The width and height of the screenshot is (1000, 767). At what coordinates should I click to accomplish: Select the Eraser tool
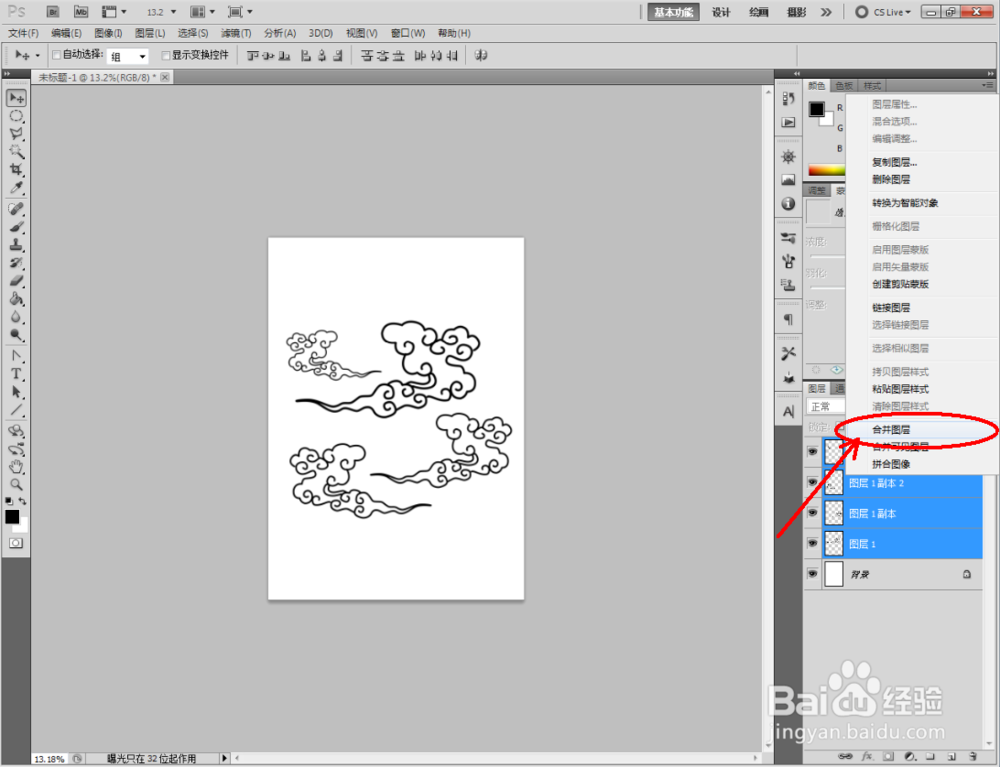17,281
